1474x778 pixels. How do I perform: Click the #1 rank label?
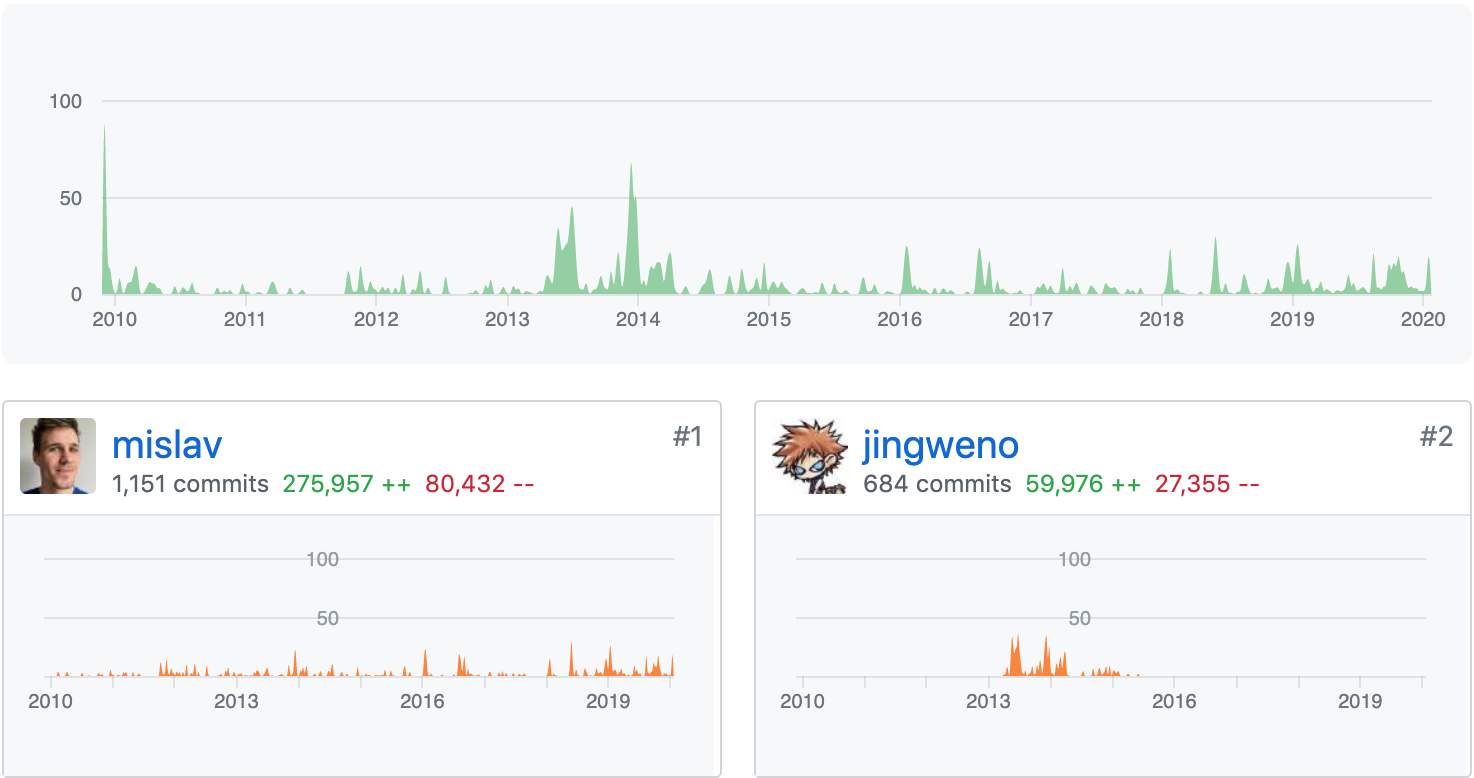pos(687,437)
